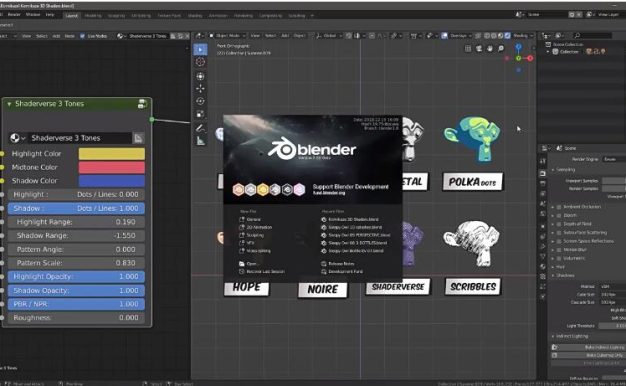Image resolution: width=626 pixels, height=386 pixels.
Task: Toggle the Use Nodes checkbox
Action: pyautogui.click(x=83, y=36)
